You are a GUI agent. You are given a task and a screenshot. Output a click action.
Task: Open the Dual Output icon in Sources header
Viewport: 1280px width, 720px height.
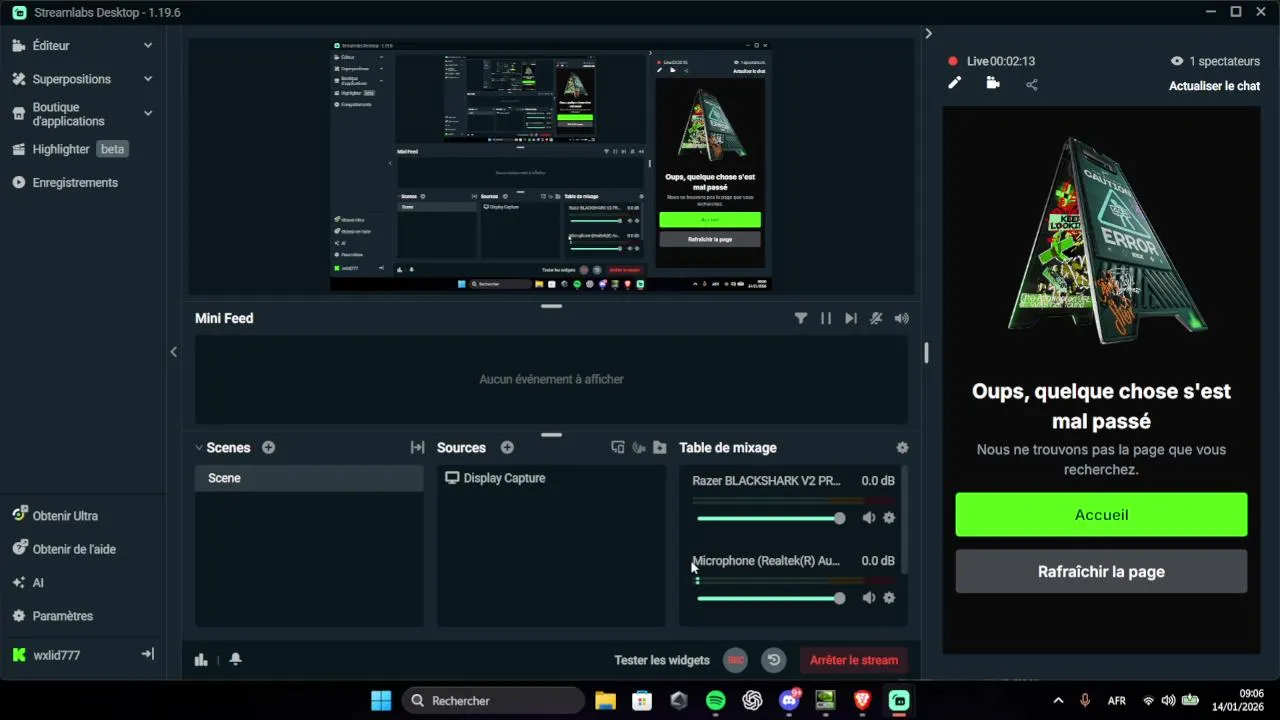pos(618,448)
